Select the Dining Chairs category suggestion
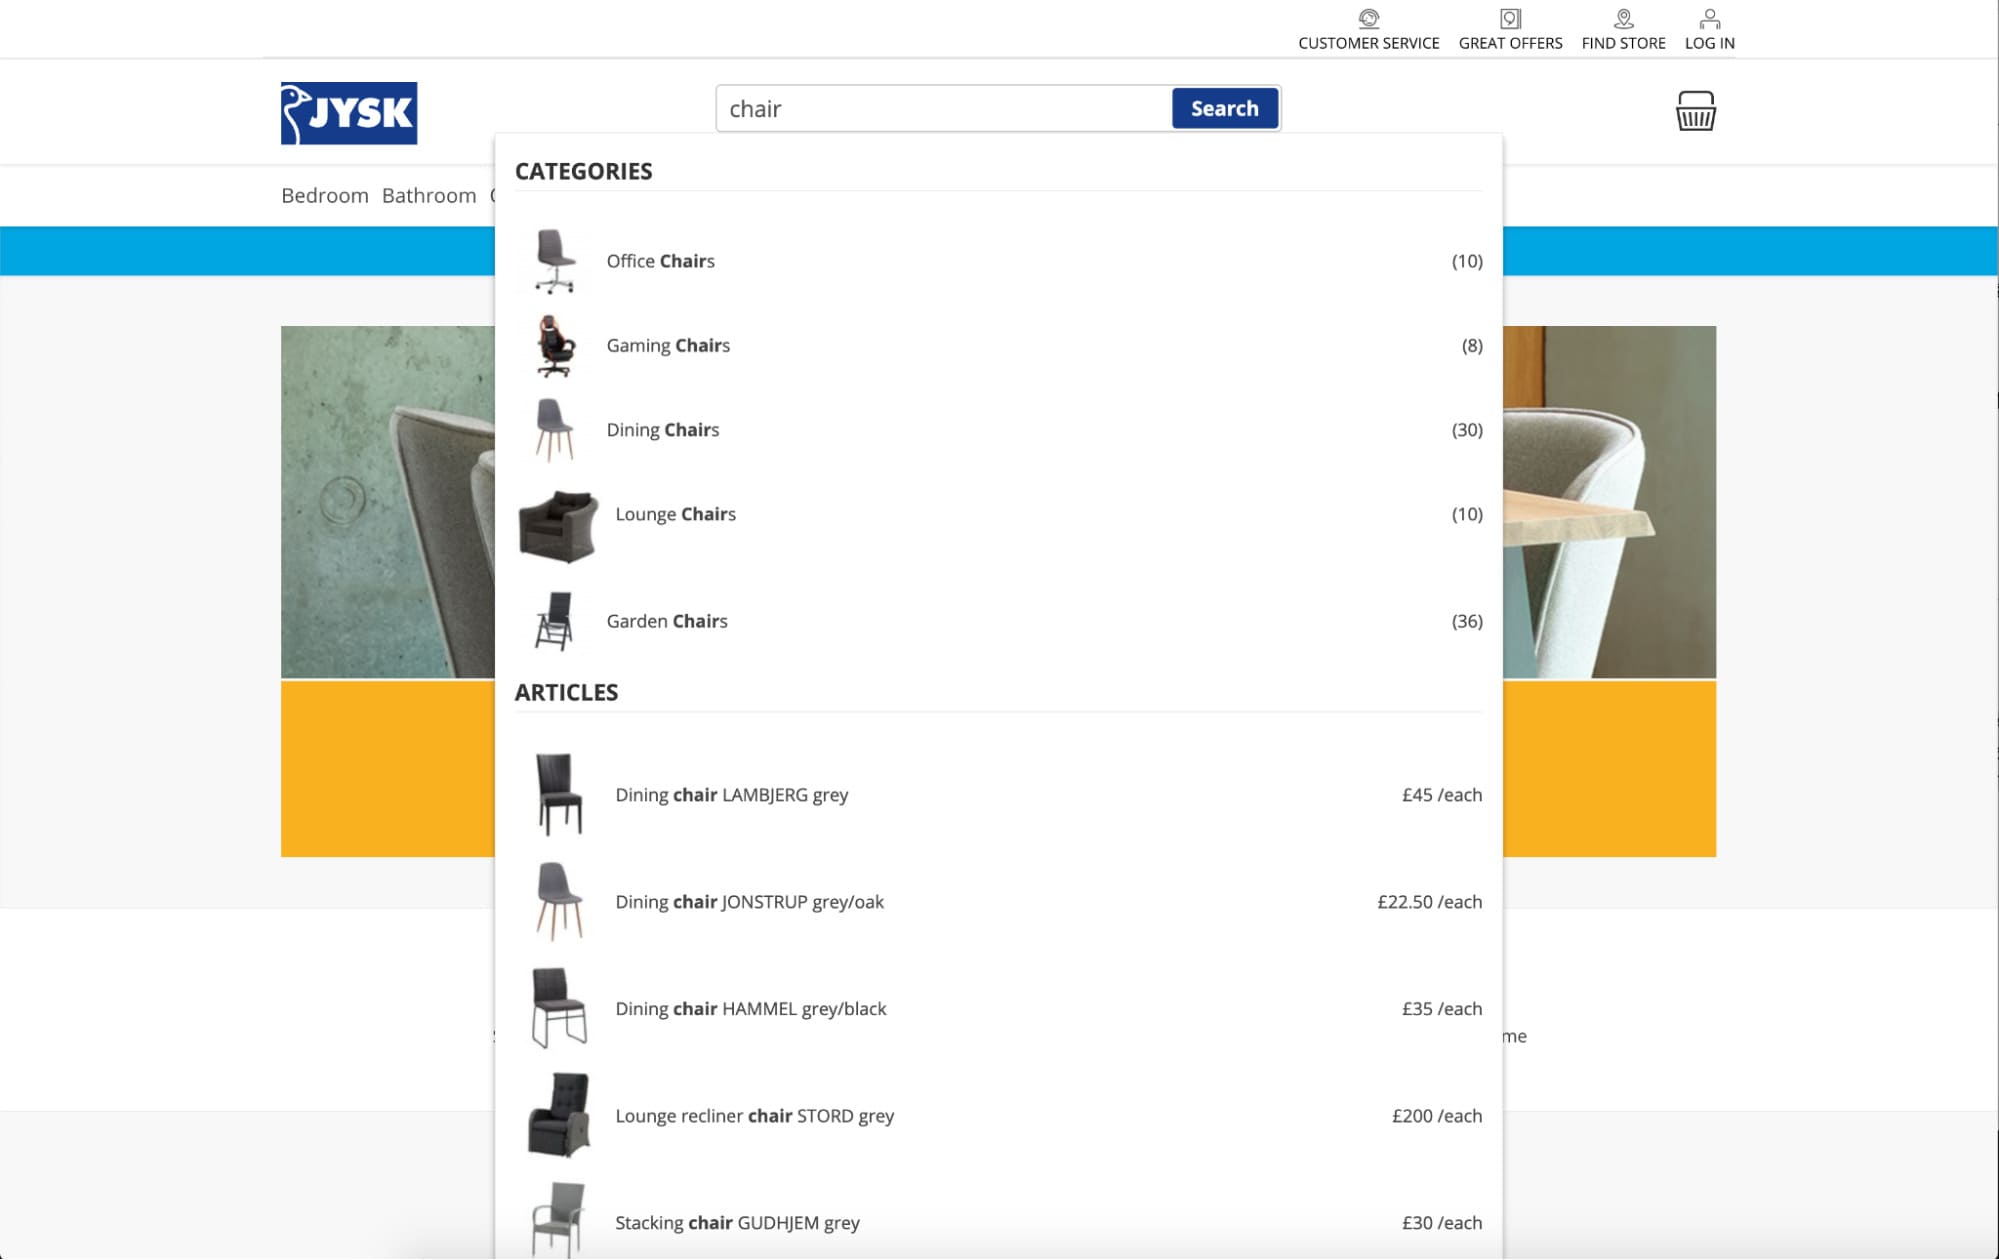This screenshot has width=1999, height=1260. click(x=998, y=429)
